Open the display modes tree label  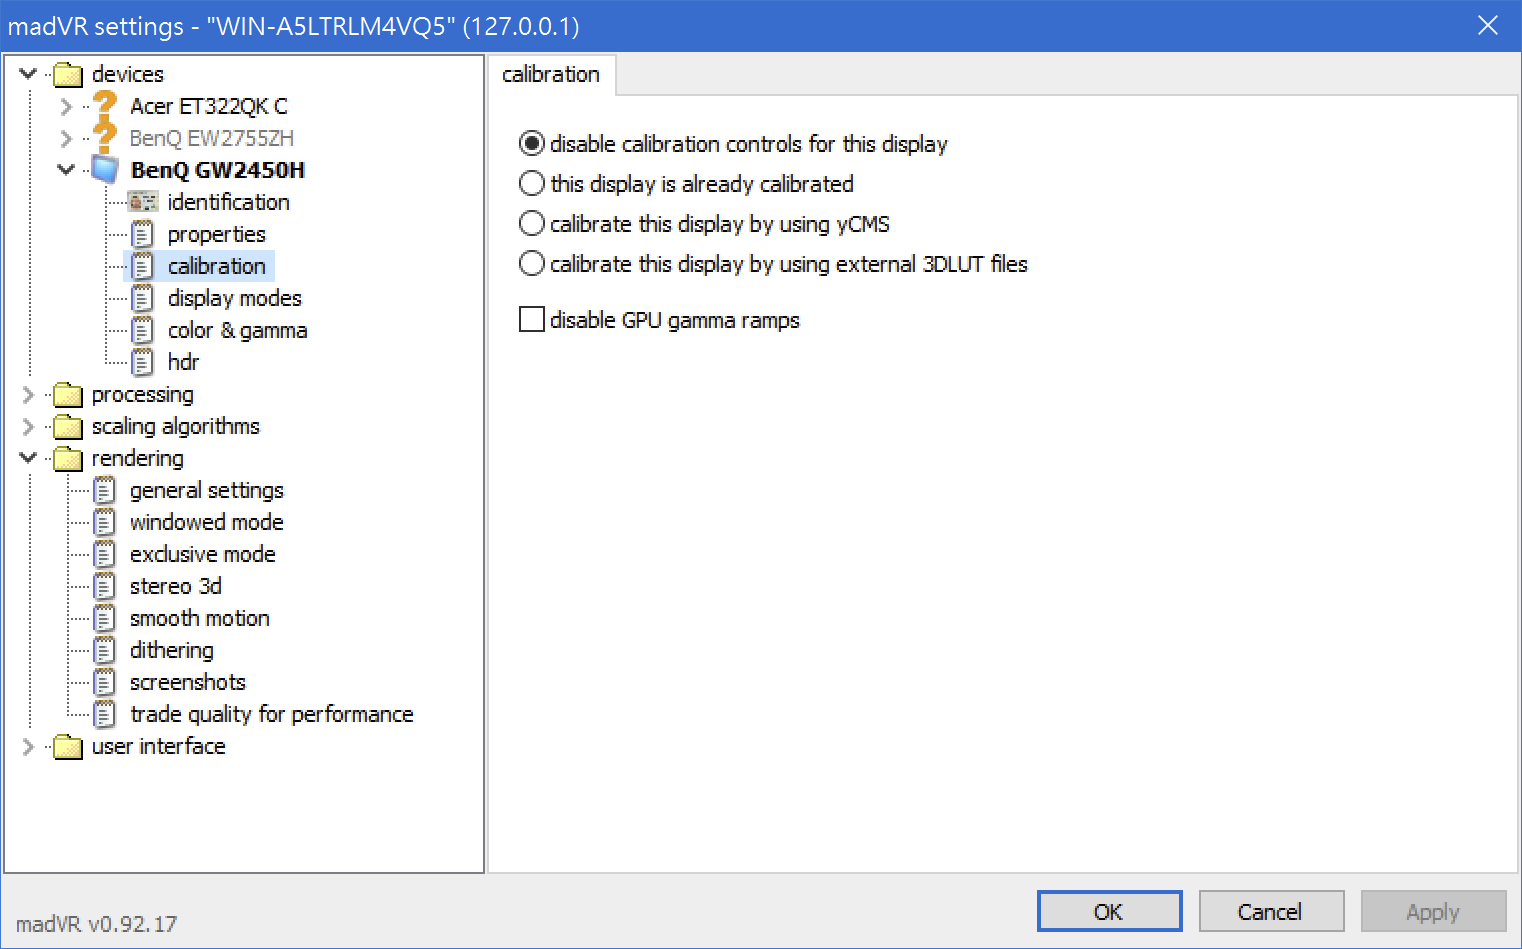pyautogui.click(x=235, y=298)
